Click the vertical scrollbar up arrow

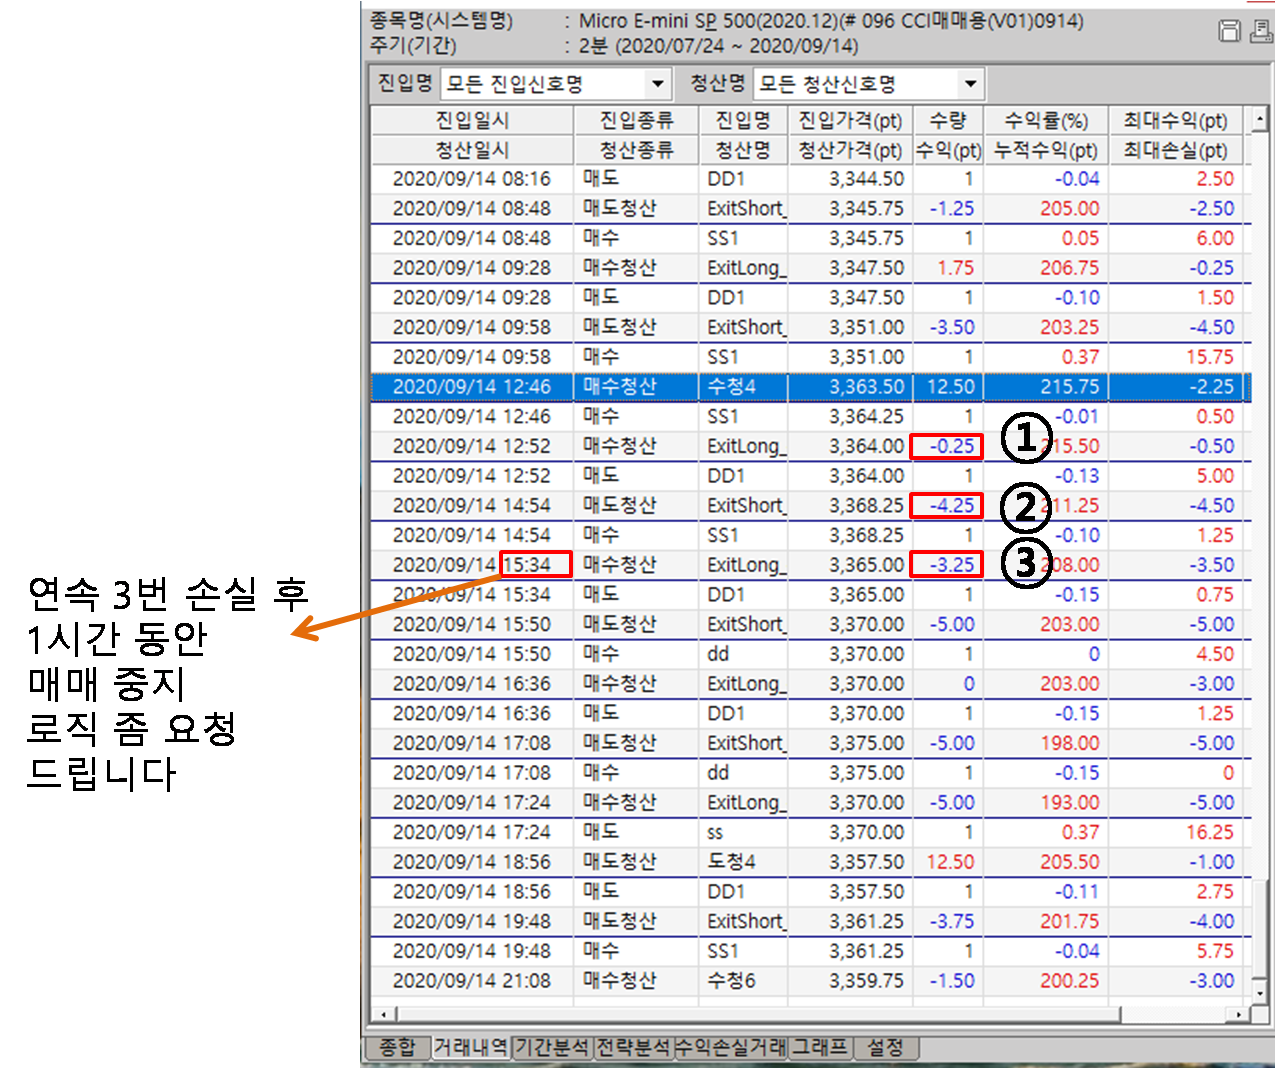1260,120
